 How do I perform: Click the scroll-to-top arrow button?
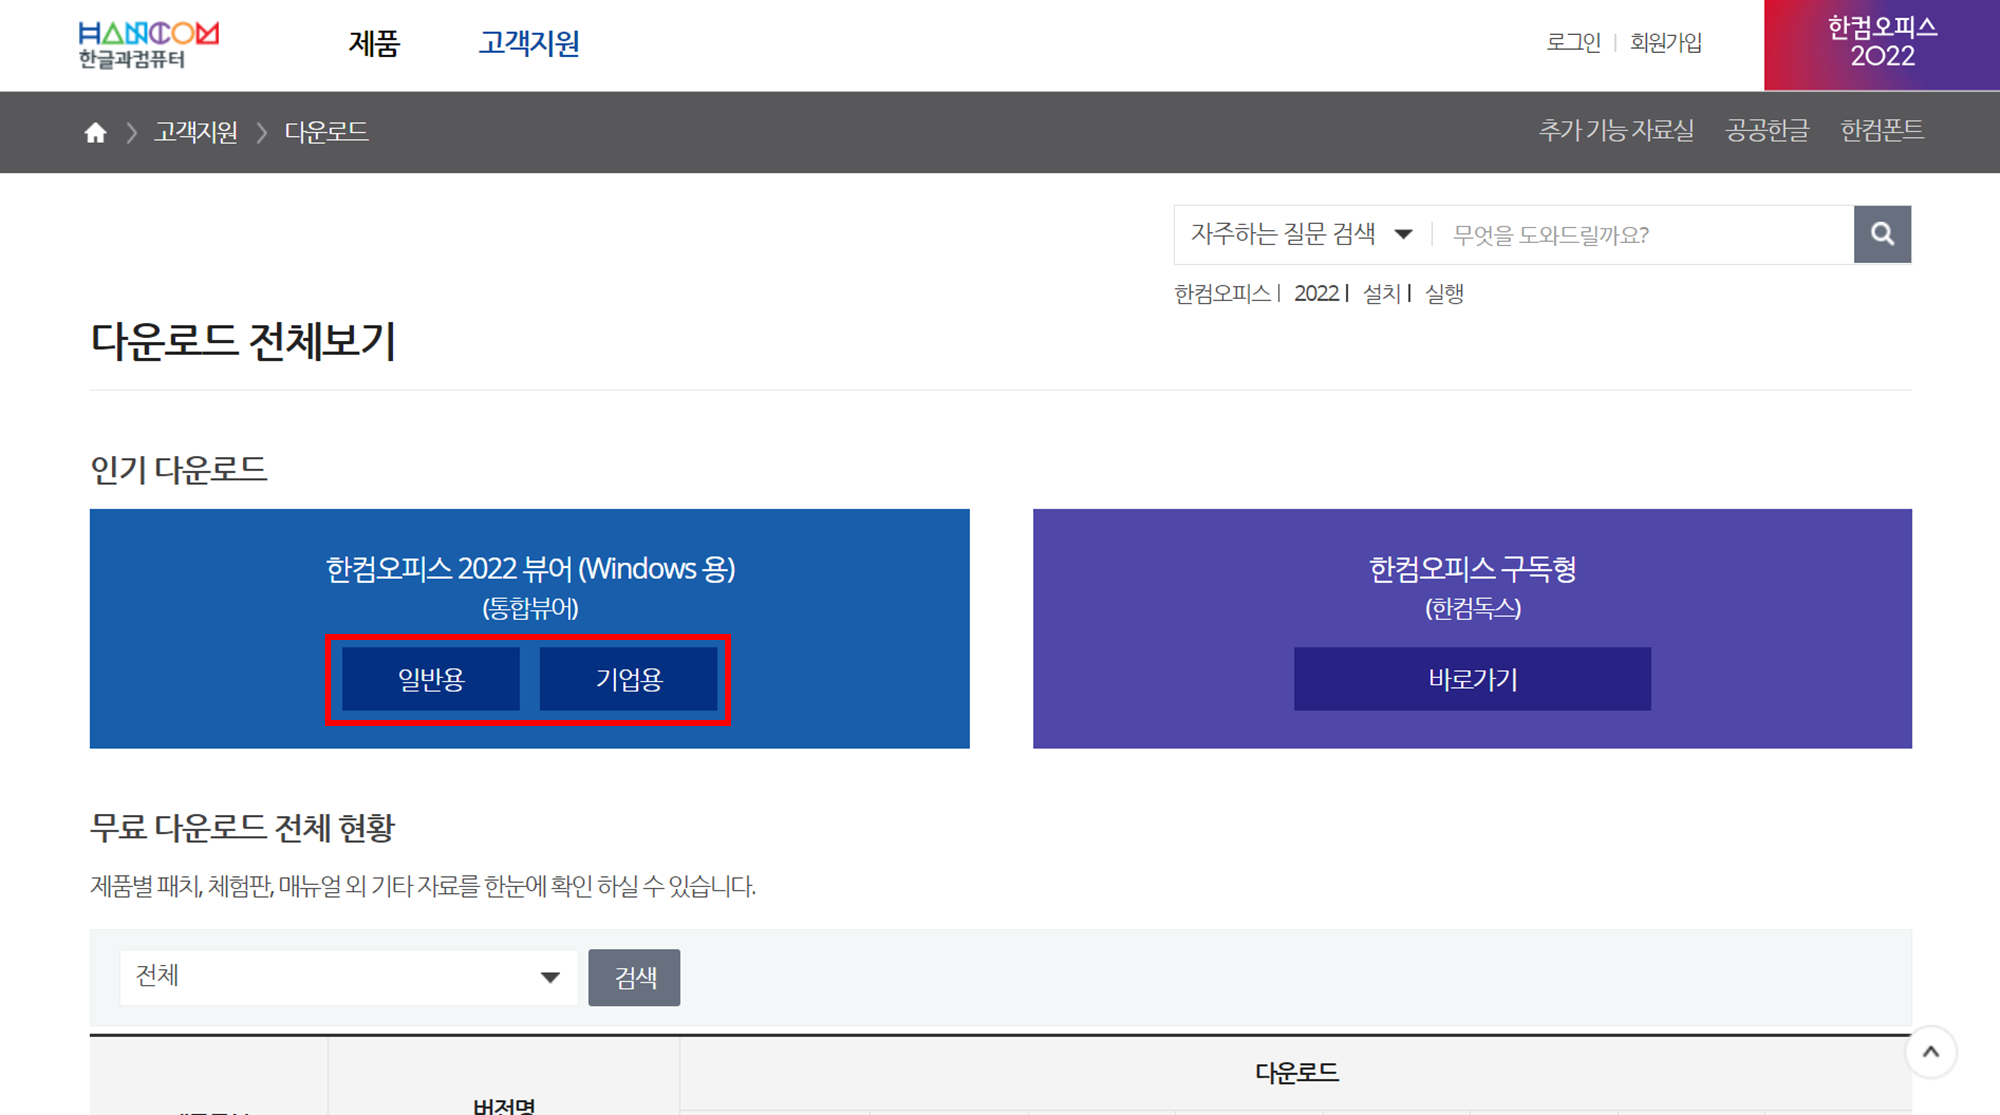click(x=1931, y=1052)
